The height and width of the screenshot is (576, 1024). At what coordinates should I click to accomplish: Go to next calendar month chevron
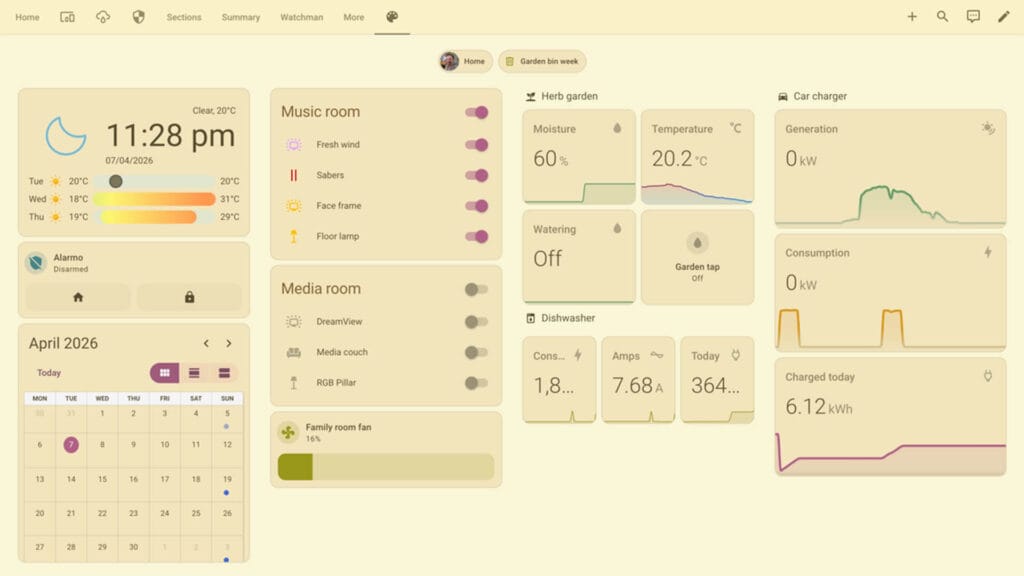coord(229,344)
